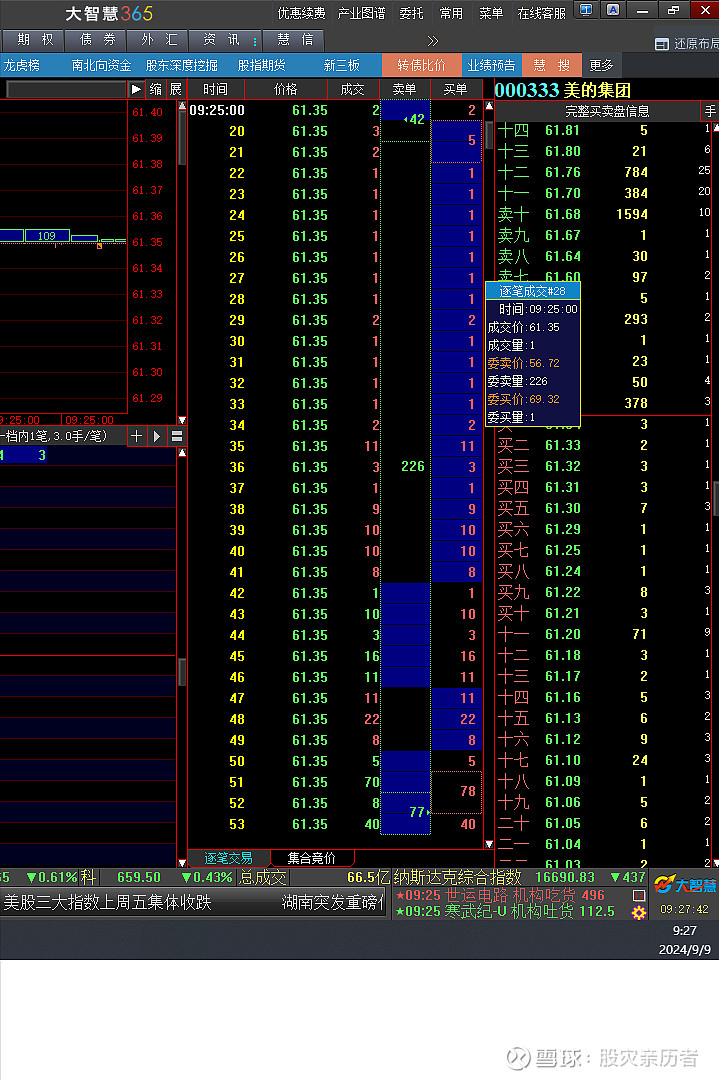Click the 000333 美的集团 stock title
This screenshot has width=719, height=1080.
click(x=563, y=90)
